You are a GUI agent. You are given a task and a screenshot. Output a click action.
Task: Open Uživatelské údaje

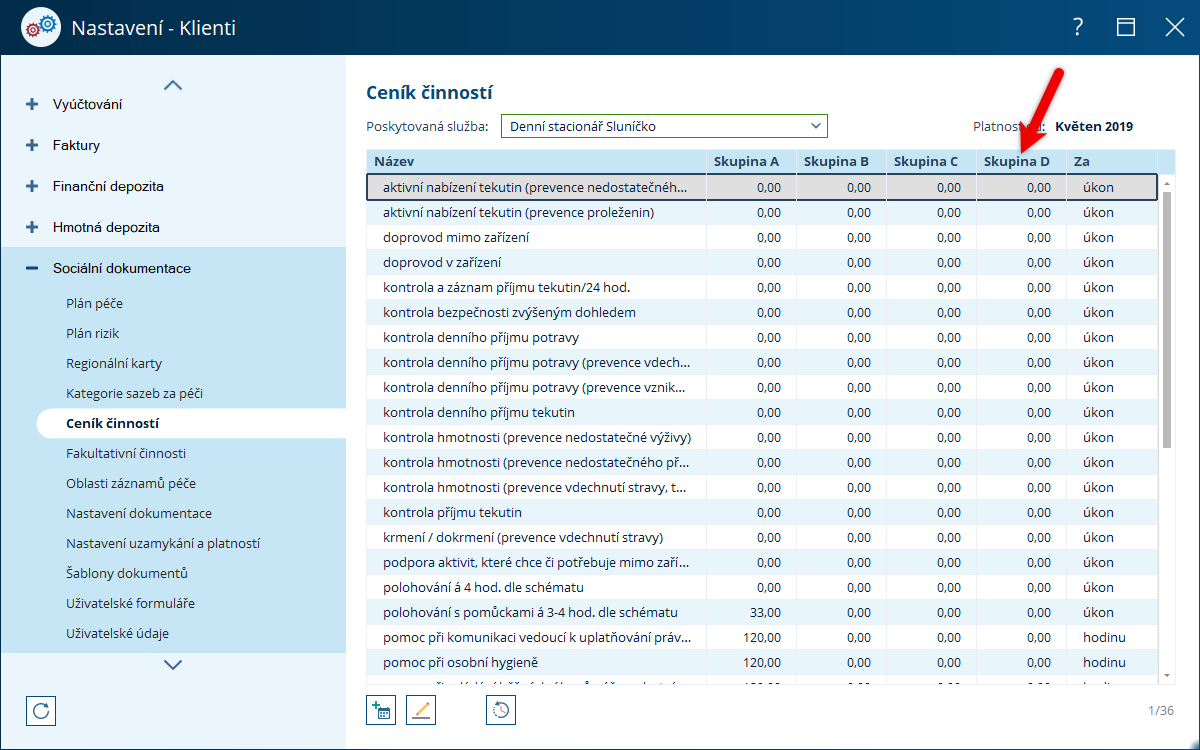(x=117, y=633)
